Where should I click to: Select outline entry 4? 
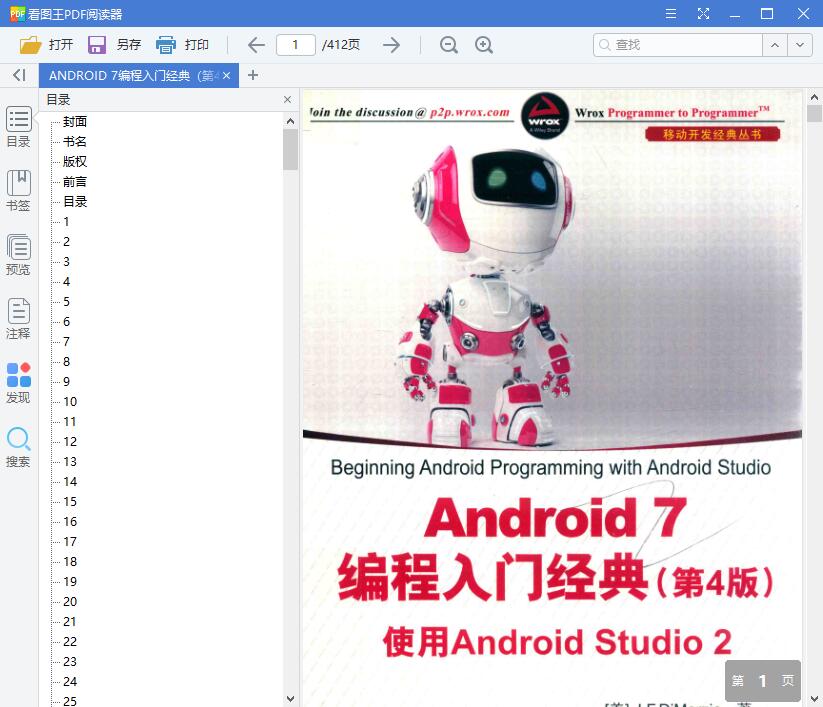click(66, 282)
